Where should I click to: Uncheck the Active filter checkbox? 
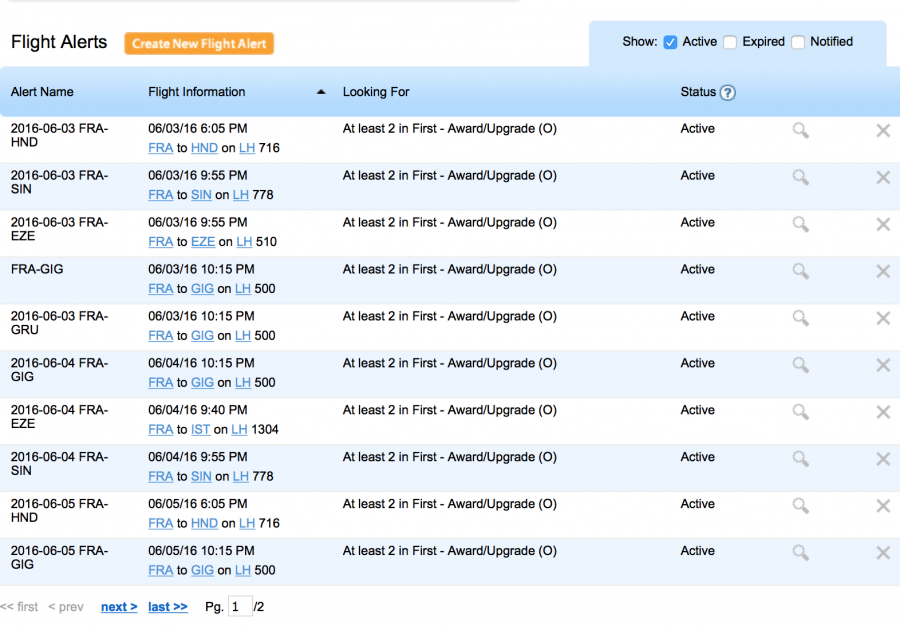671,42
